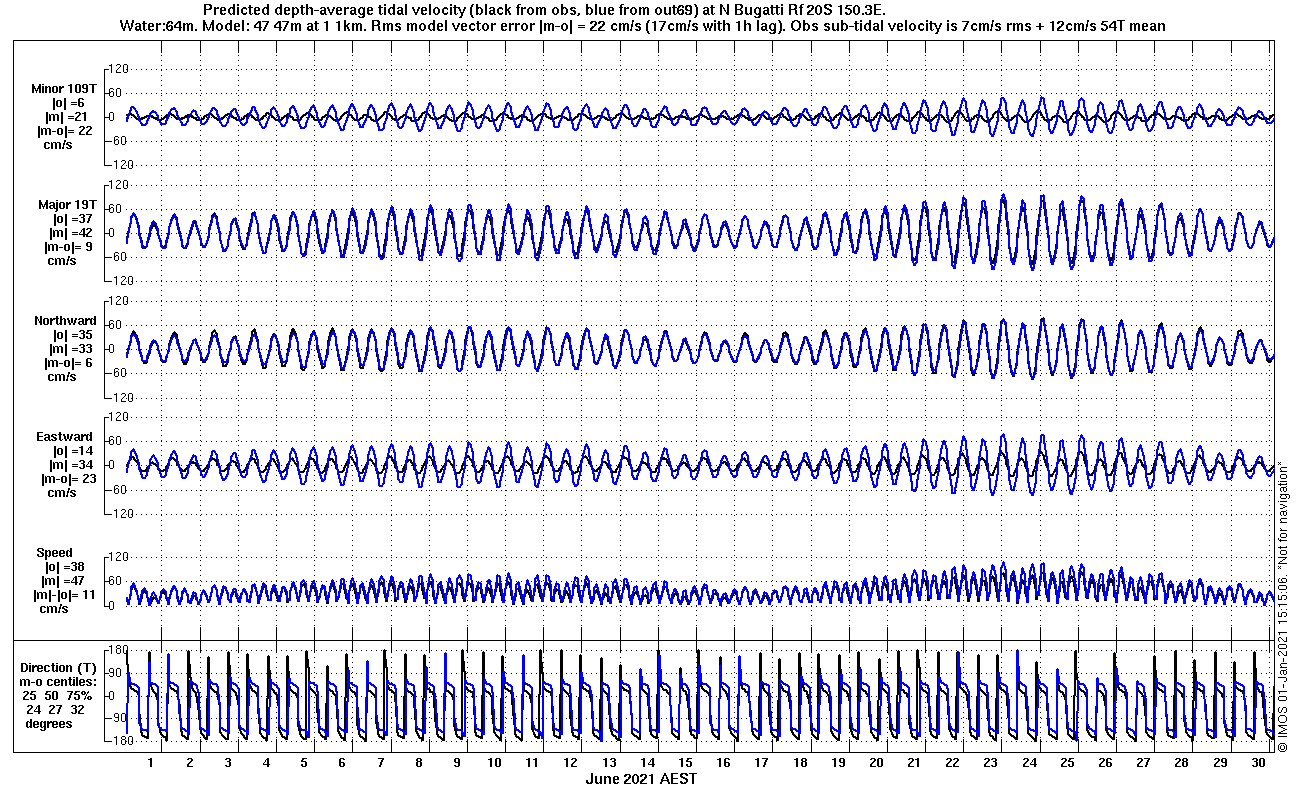Click the 'cm/s' unit under Speed panel stats

pos(54,608)
